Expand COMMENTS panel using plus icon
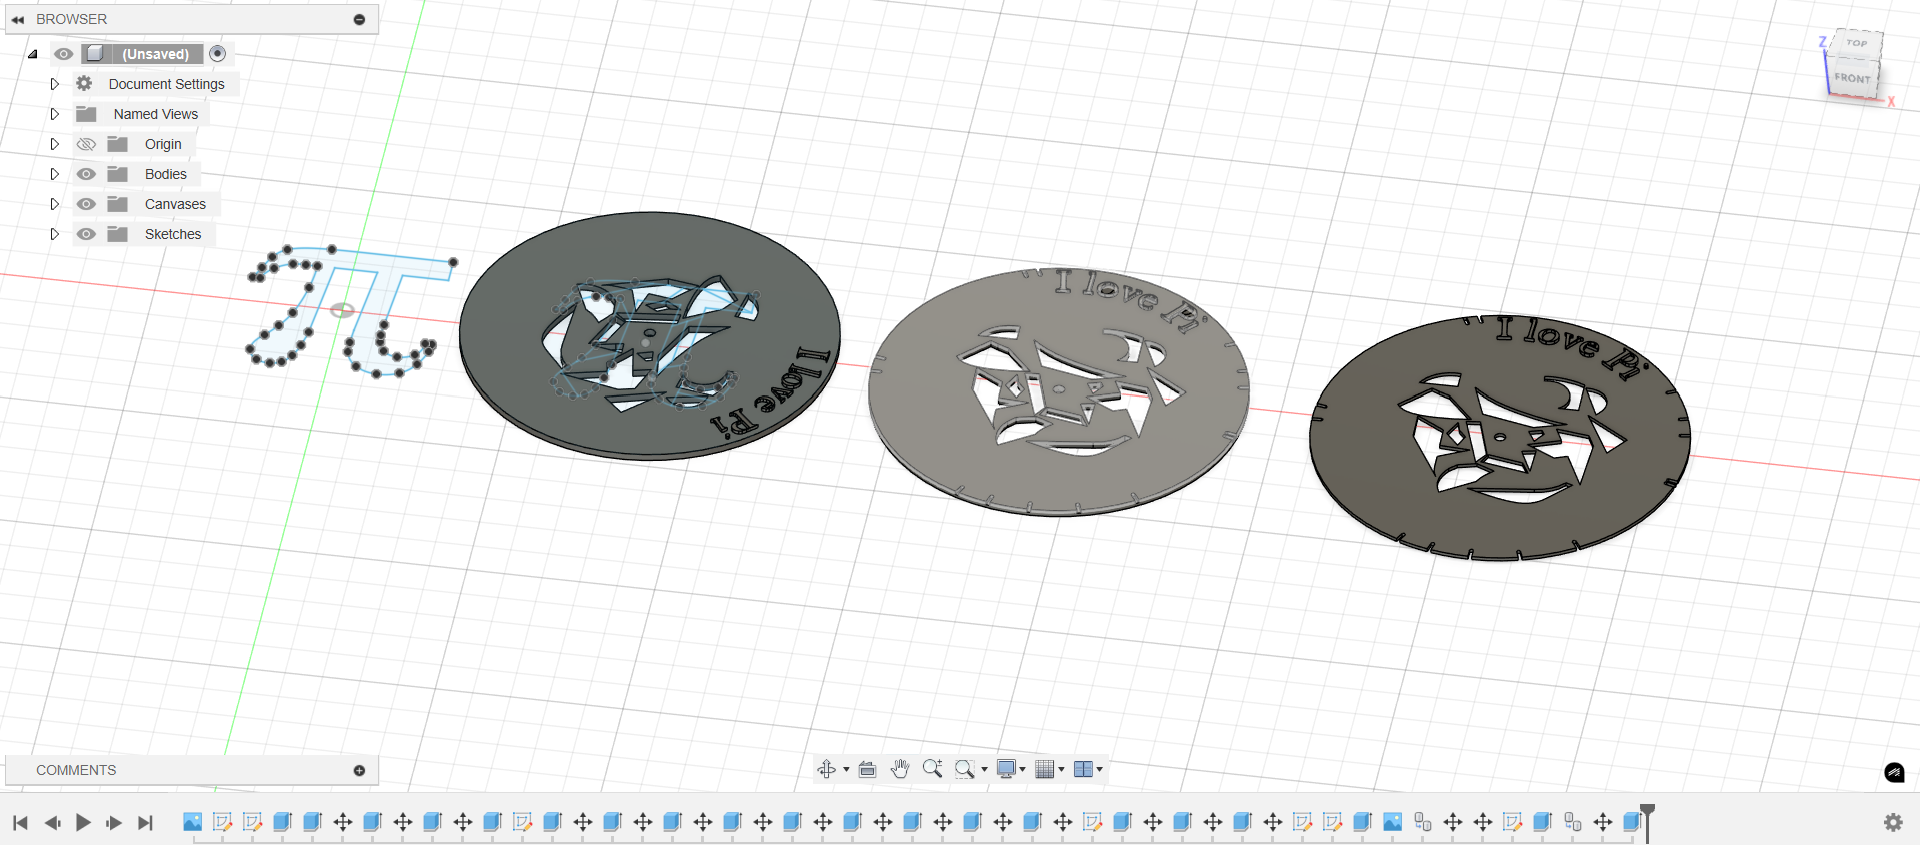The height and width of the screenshot is (845, 1920). [359, 770]
